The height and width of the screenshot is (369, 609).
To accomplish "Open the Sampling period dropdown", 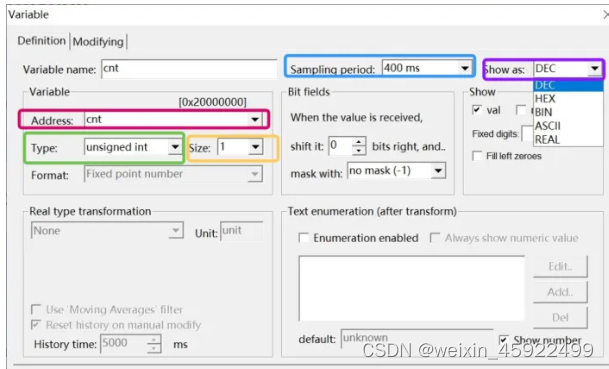I will [465, 68].
